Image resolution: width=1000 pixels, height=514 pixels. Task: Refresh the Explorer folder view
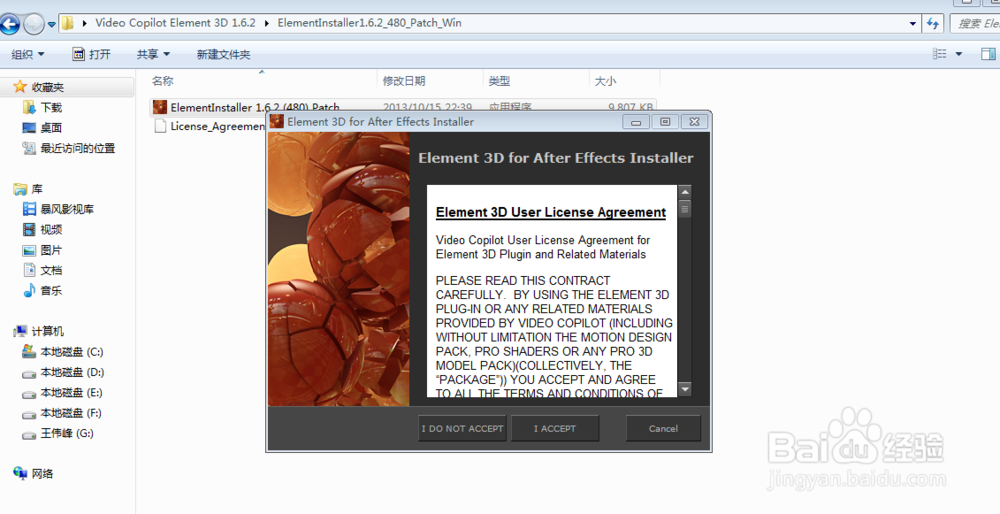coord(933,24)
